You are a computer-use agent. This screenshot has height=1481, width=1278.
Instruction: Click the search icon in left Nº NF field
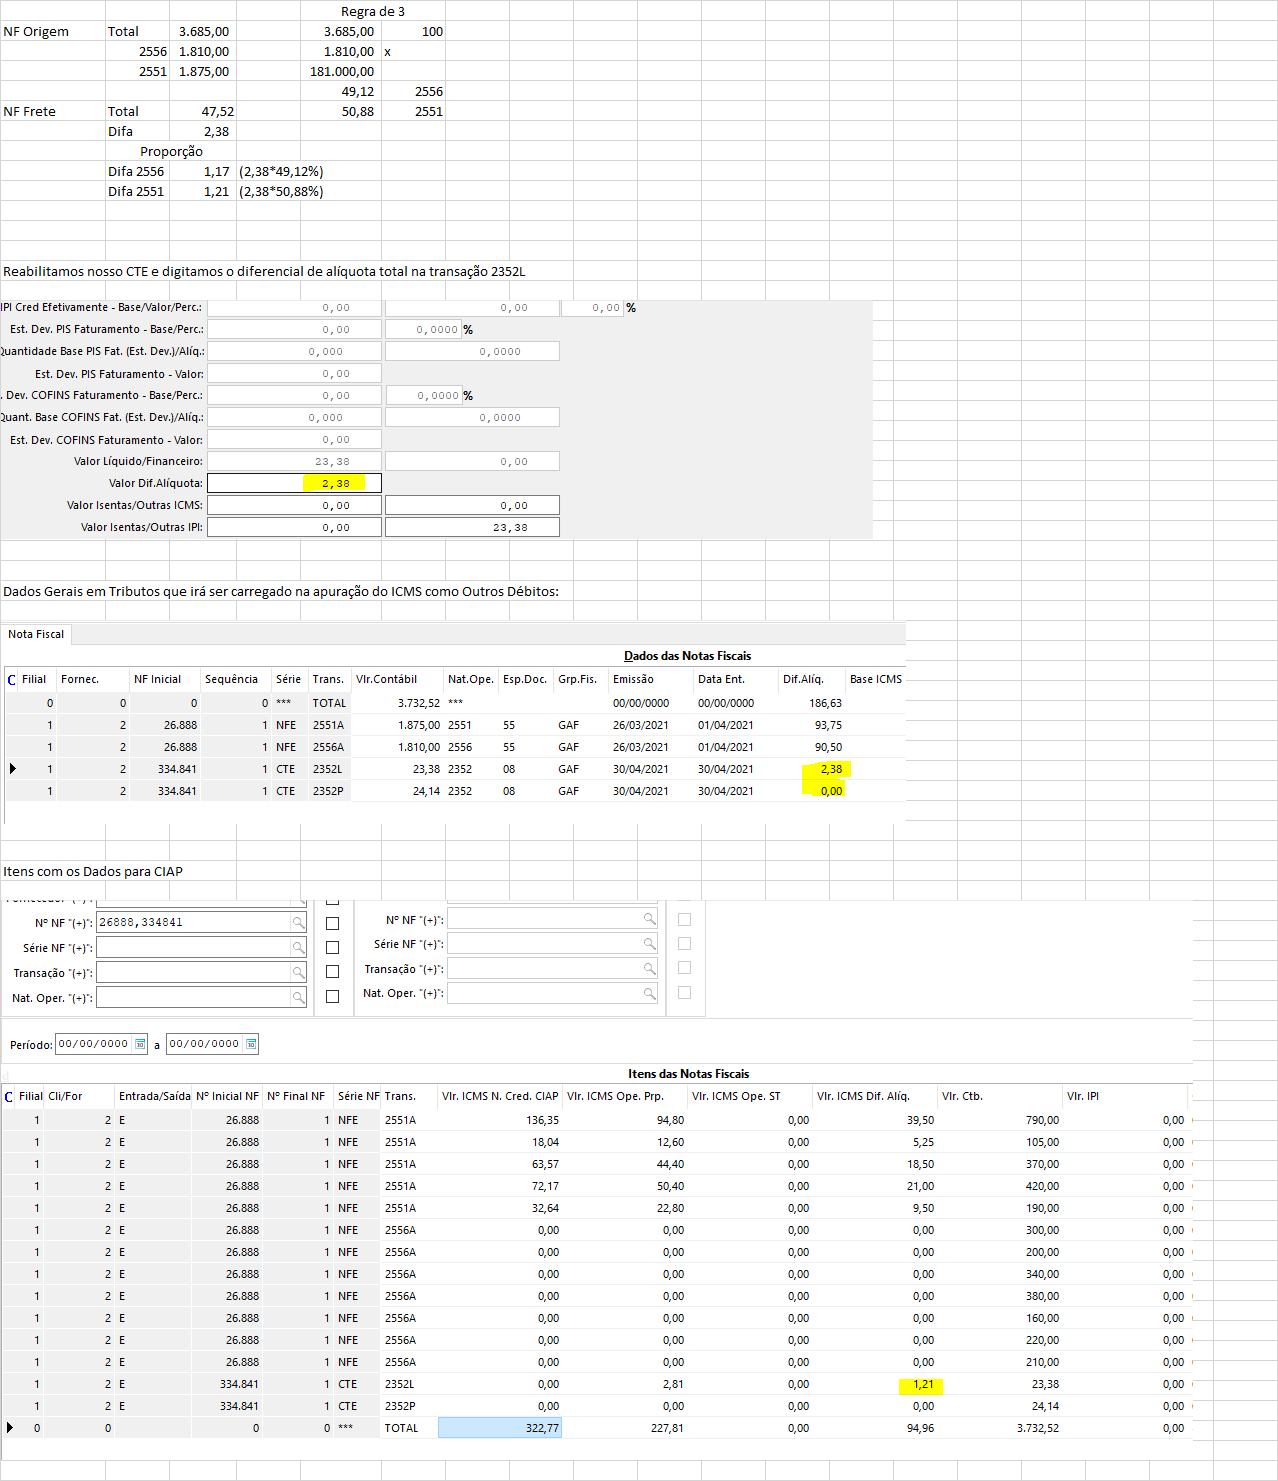[298, 923]
